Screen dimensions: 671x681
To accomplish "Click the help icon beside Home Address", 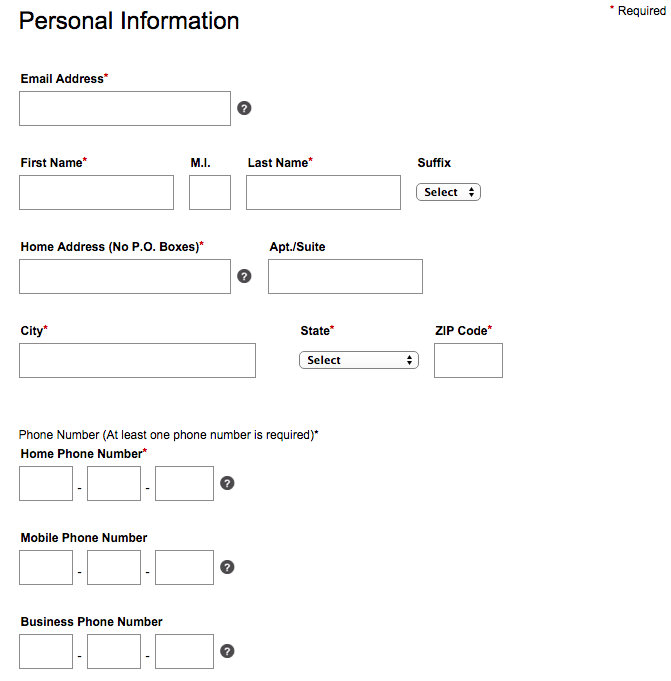I will coord(244,276).
